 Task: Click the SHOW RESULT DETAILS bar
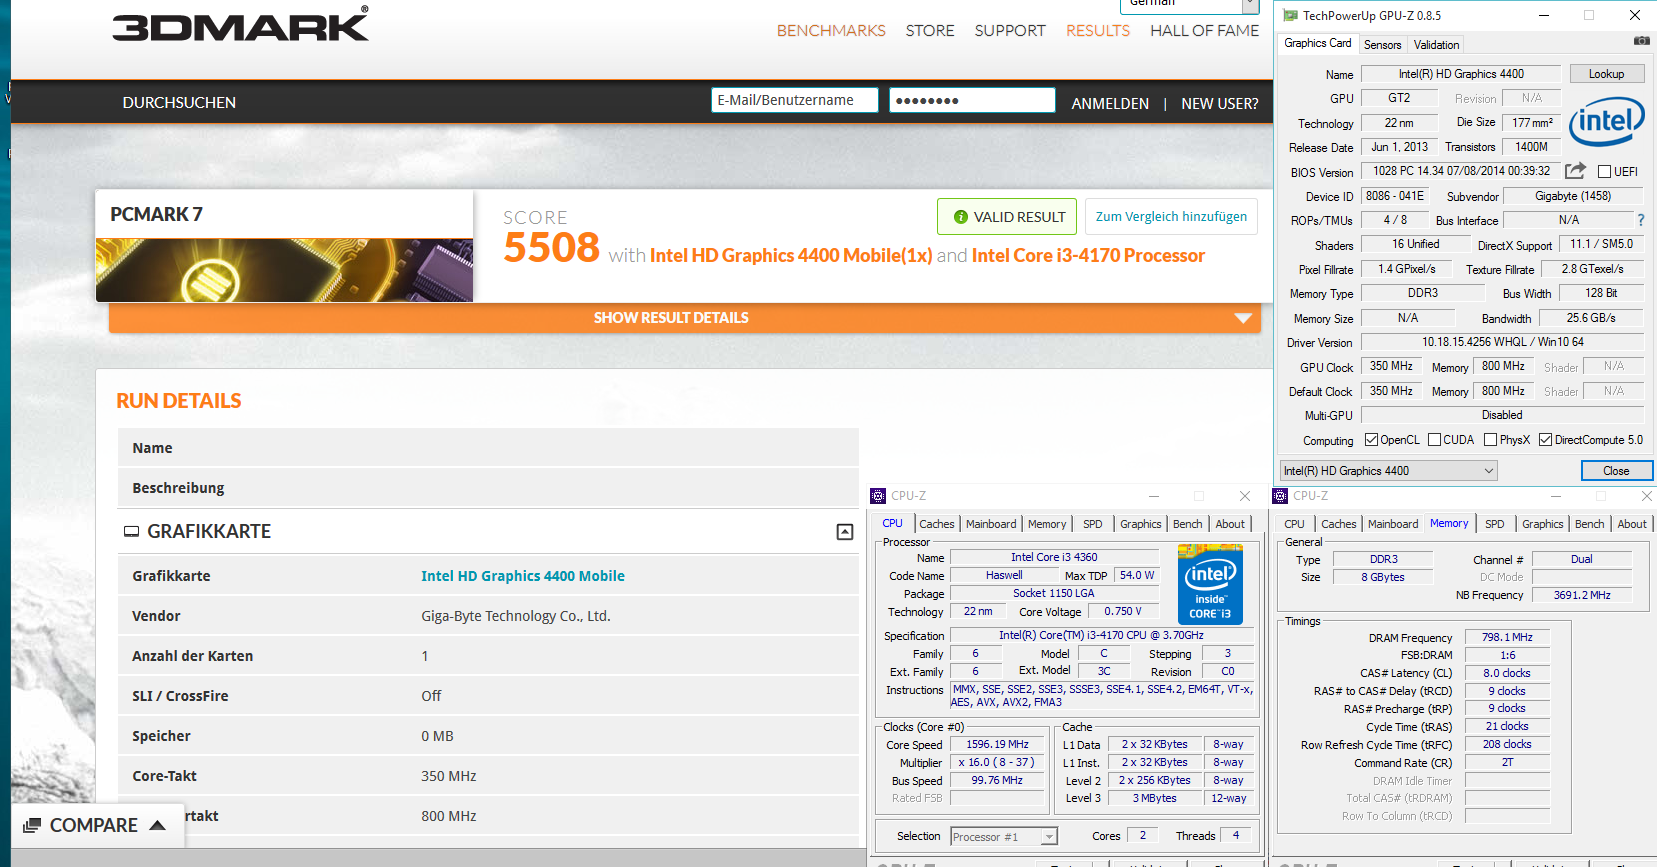685,318
